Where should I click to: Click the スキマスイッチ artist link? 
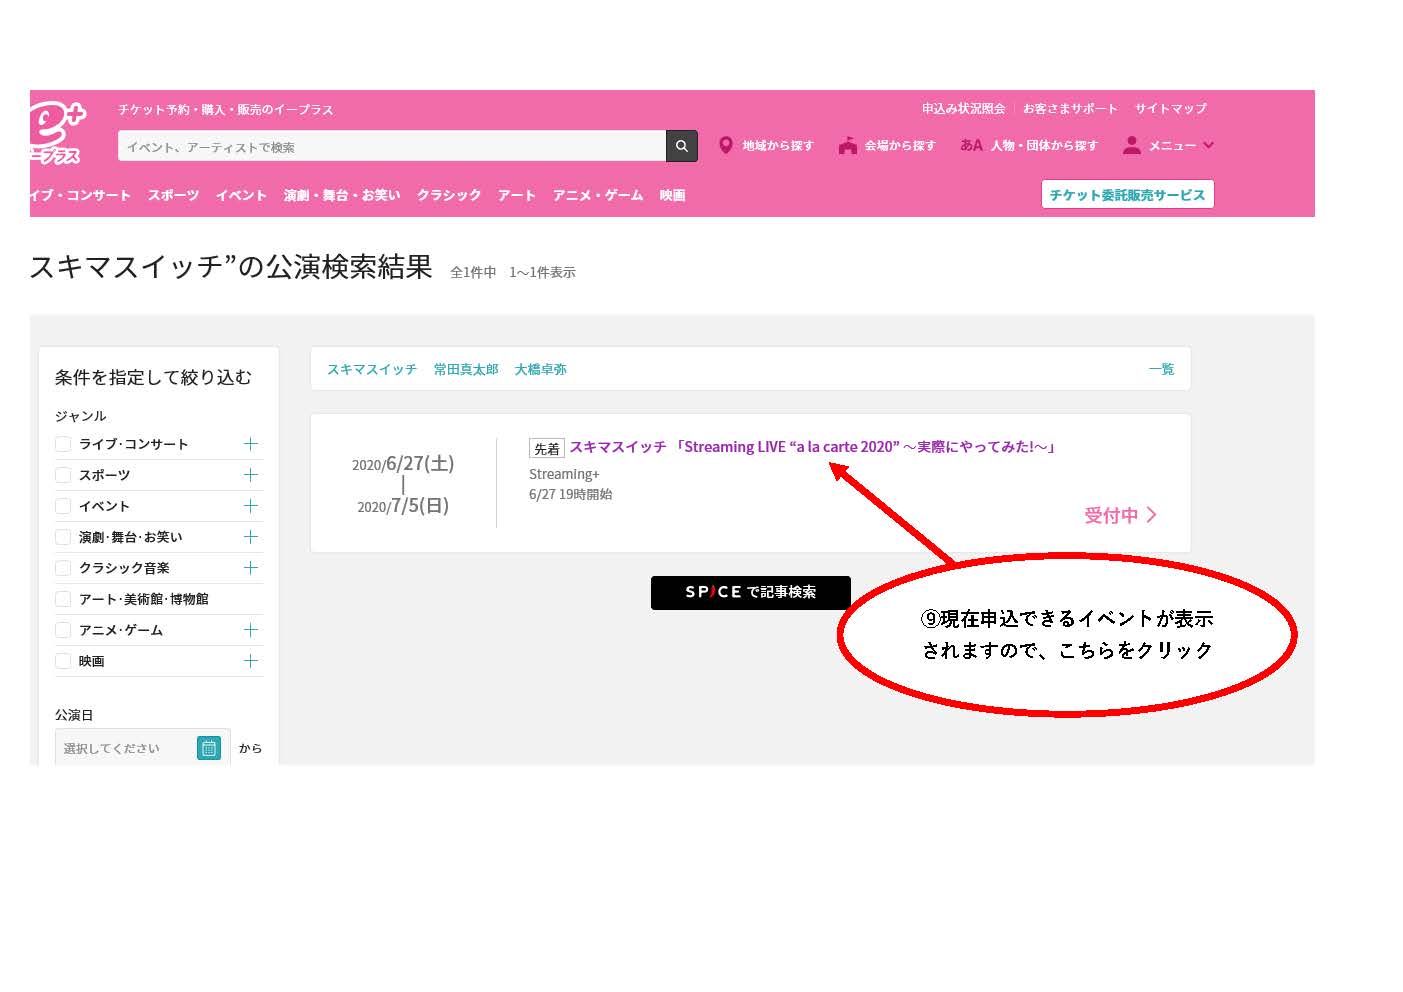click(372, 369)
